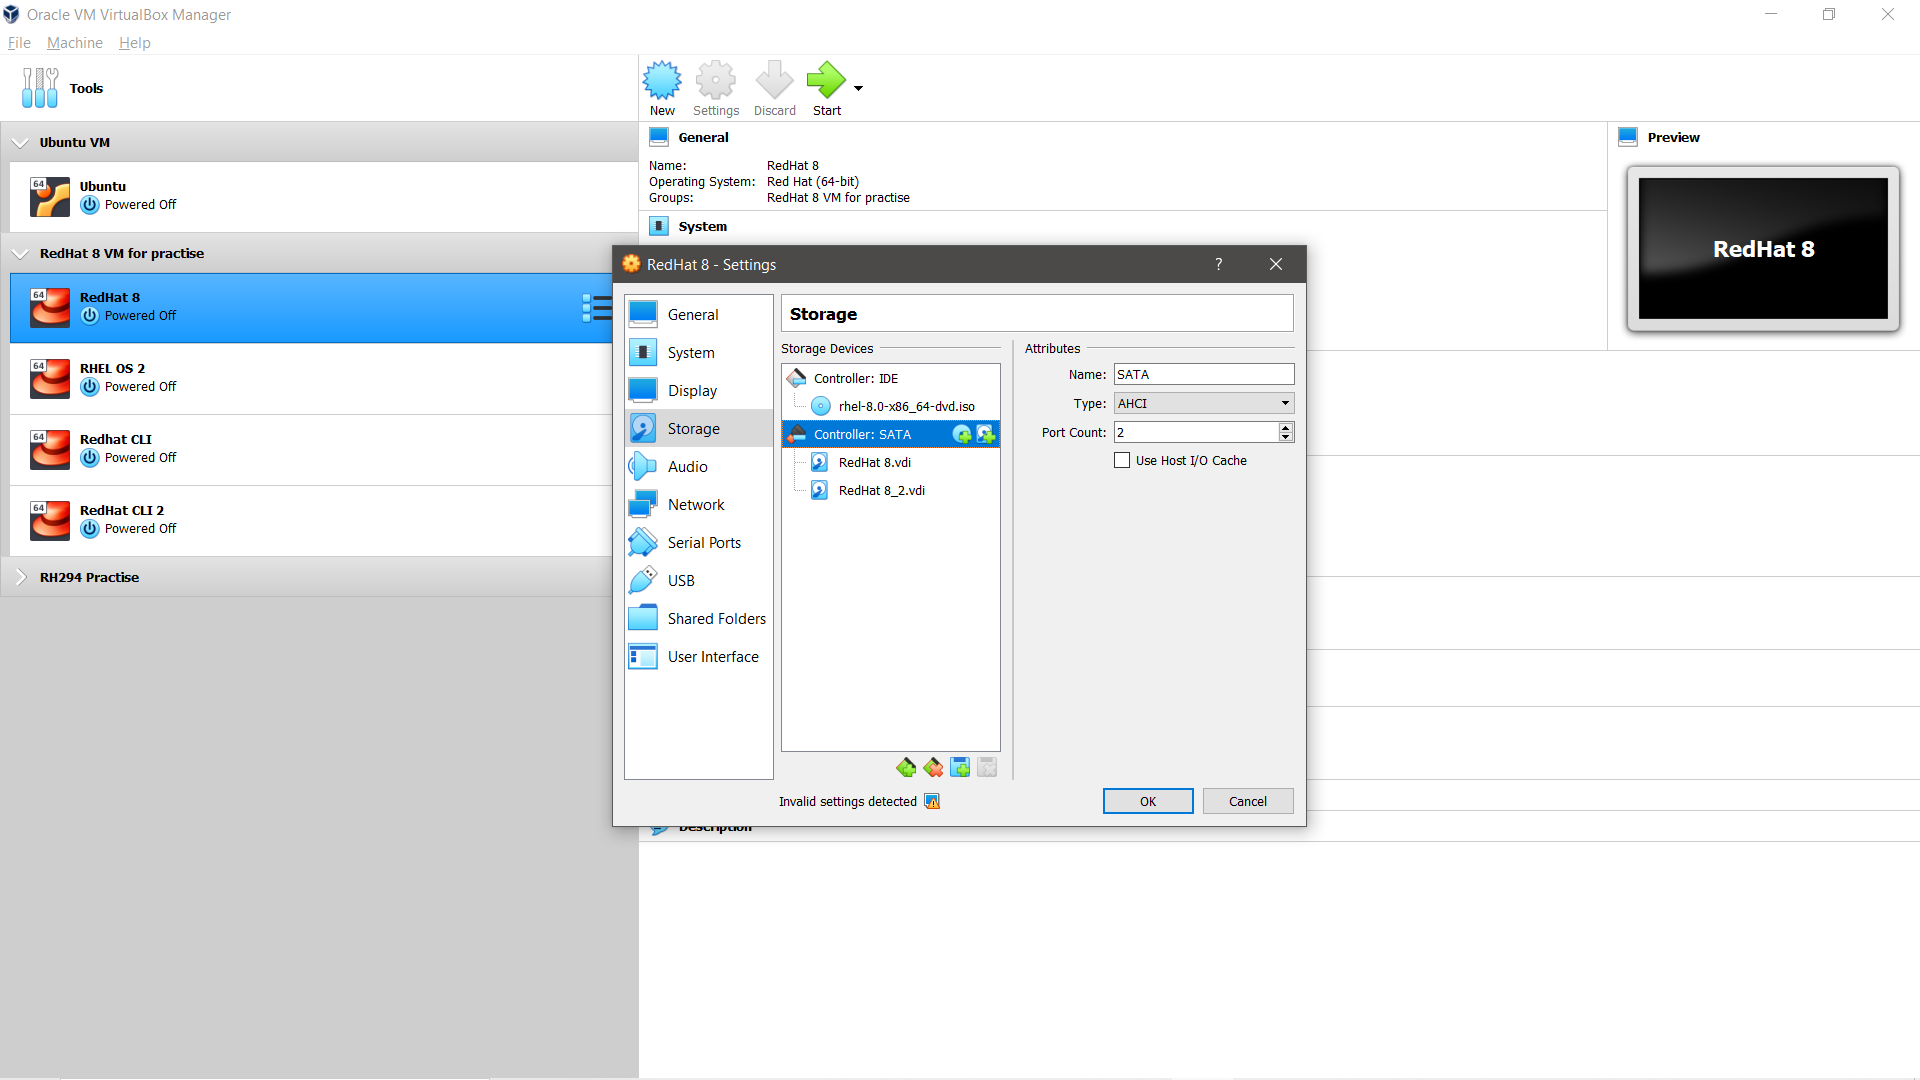Open the Shared Folders settings category
This screenshot has height=1080, width=1920.
coord(699,618)
